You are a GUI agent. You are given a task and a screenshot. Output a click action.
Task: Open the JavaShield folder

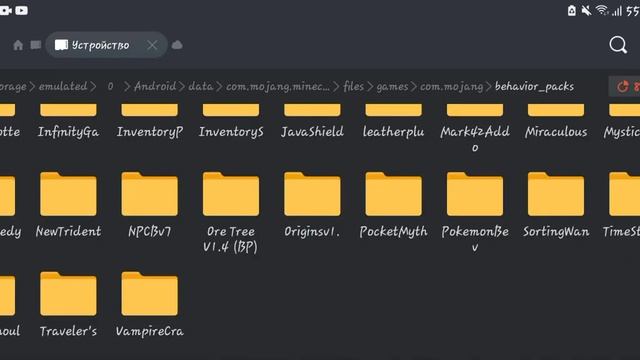click(x=312, y=121)
